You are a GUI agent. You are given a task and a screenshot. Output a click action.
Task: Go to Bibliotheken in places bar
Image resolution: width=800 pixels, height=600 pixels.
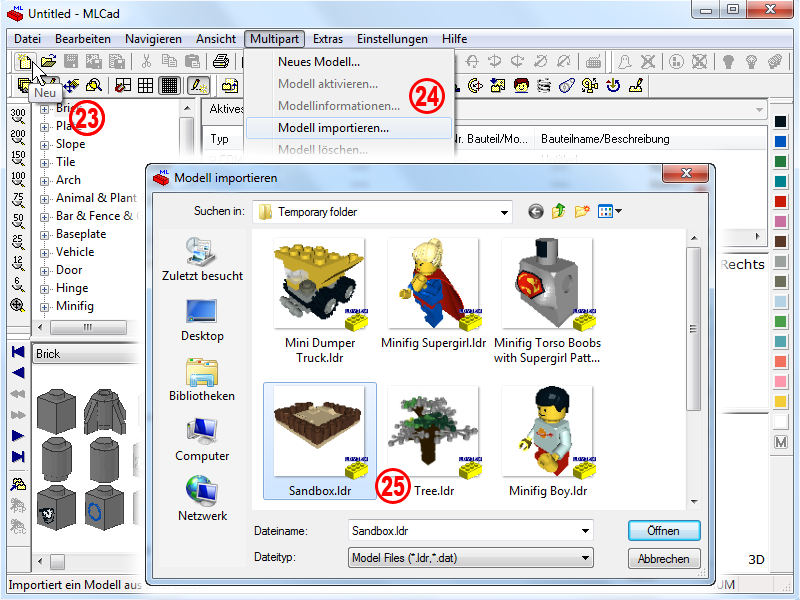pos(202,380)
